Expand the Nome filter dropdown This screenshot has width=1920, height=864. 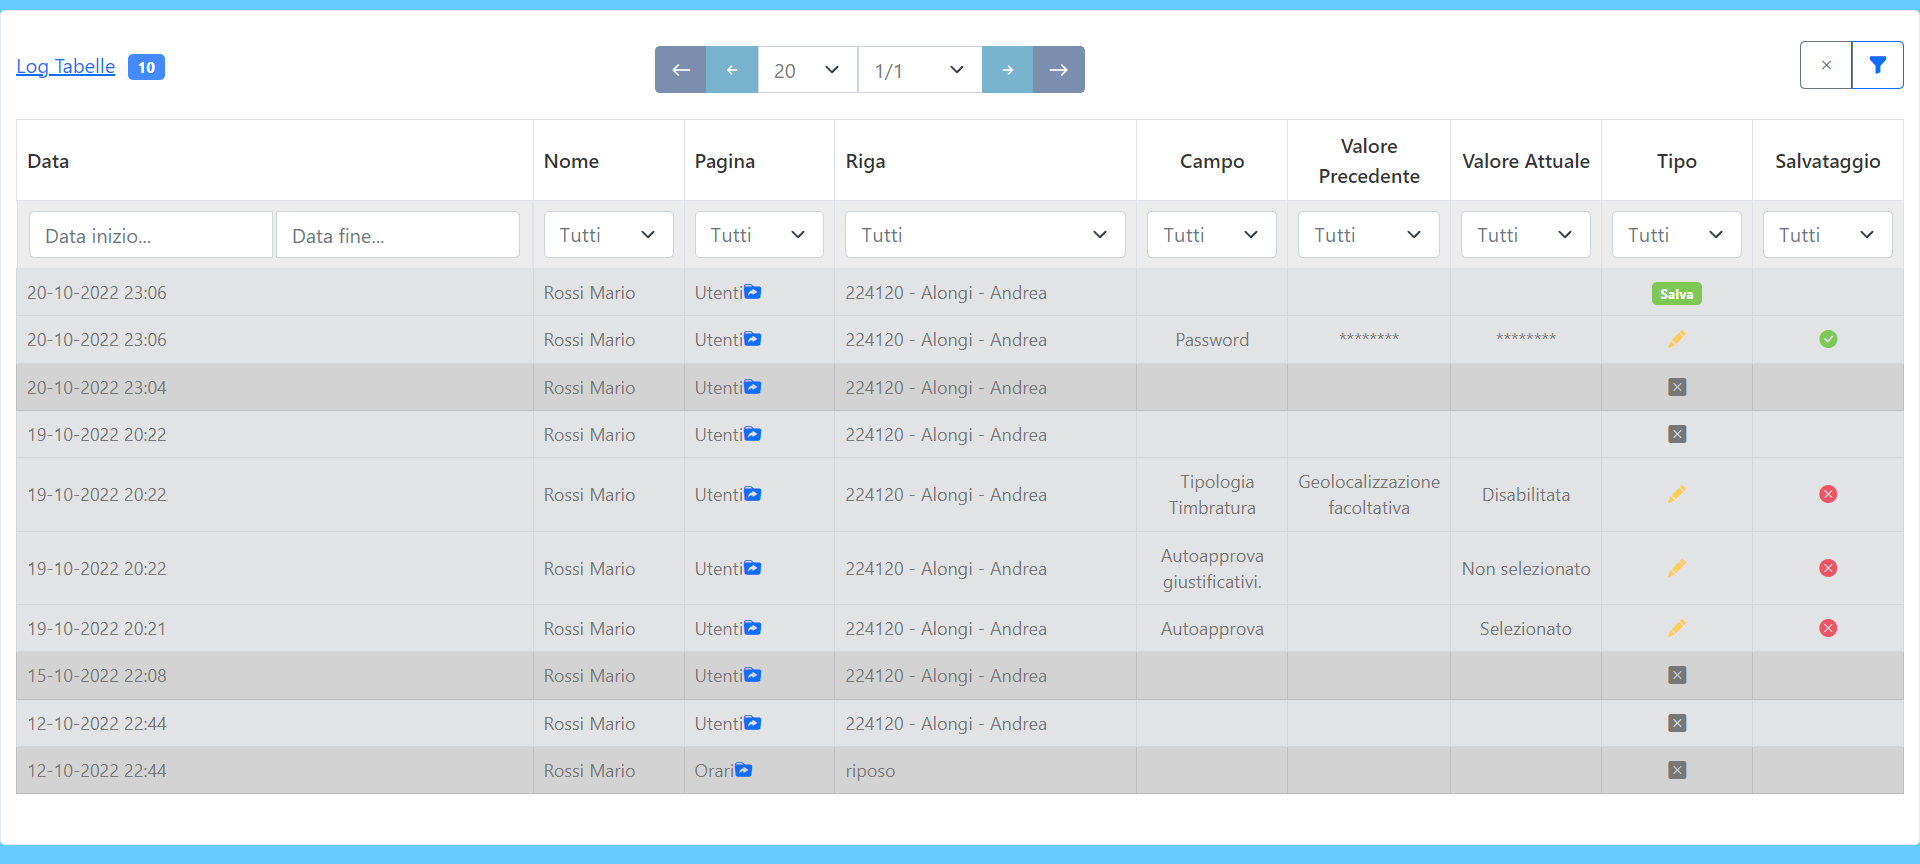click(608, 235)
